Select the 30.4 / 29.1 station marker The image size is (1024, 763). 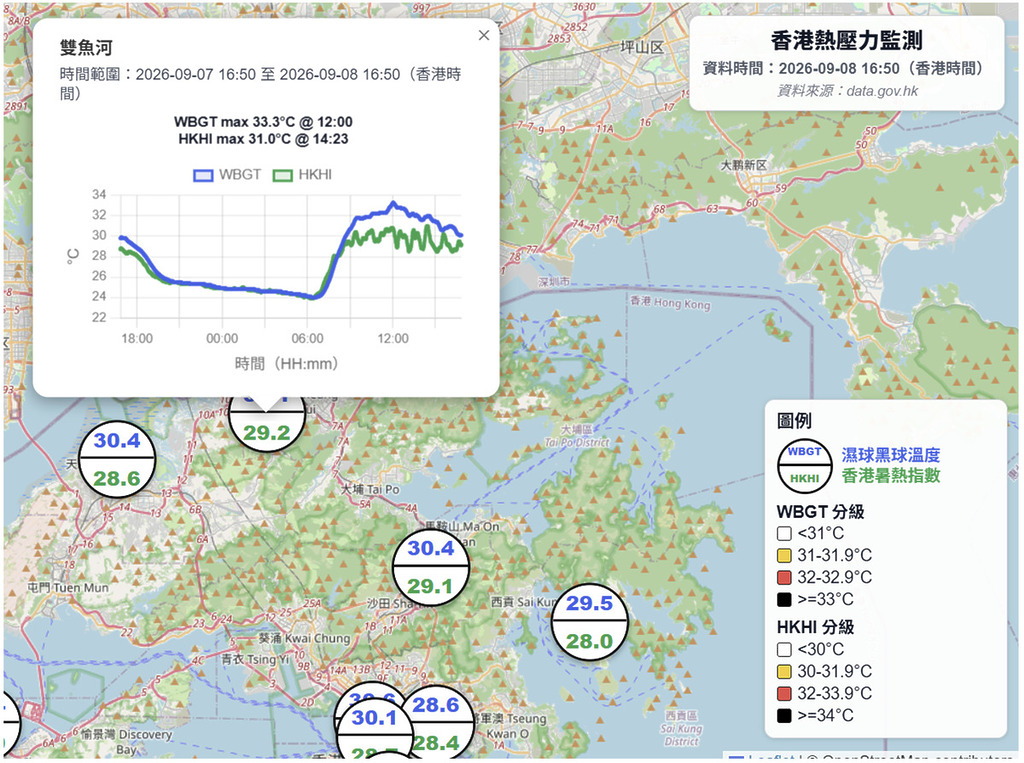tap(430, 567)
